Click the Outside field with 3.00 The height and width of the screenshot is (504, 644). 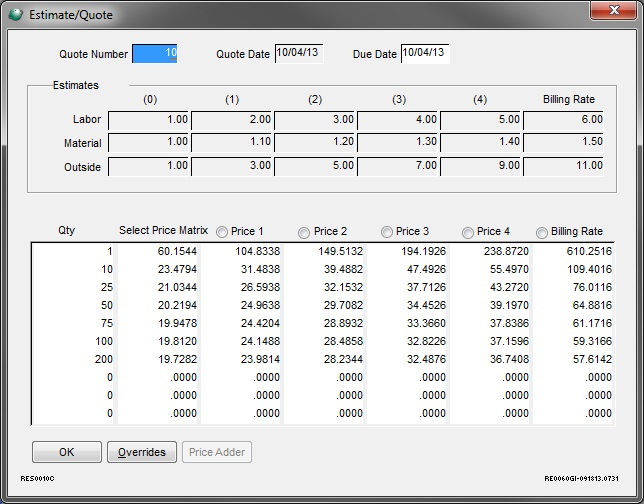(231, 166)
